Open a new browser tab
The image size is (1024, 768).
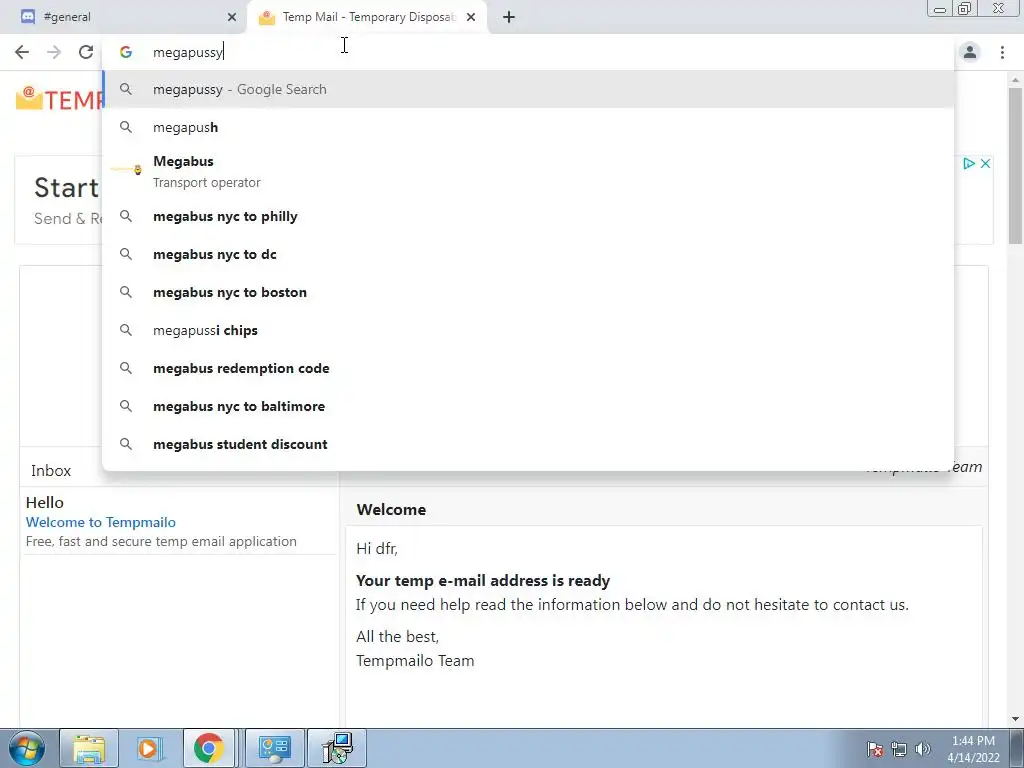(509, 18)
